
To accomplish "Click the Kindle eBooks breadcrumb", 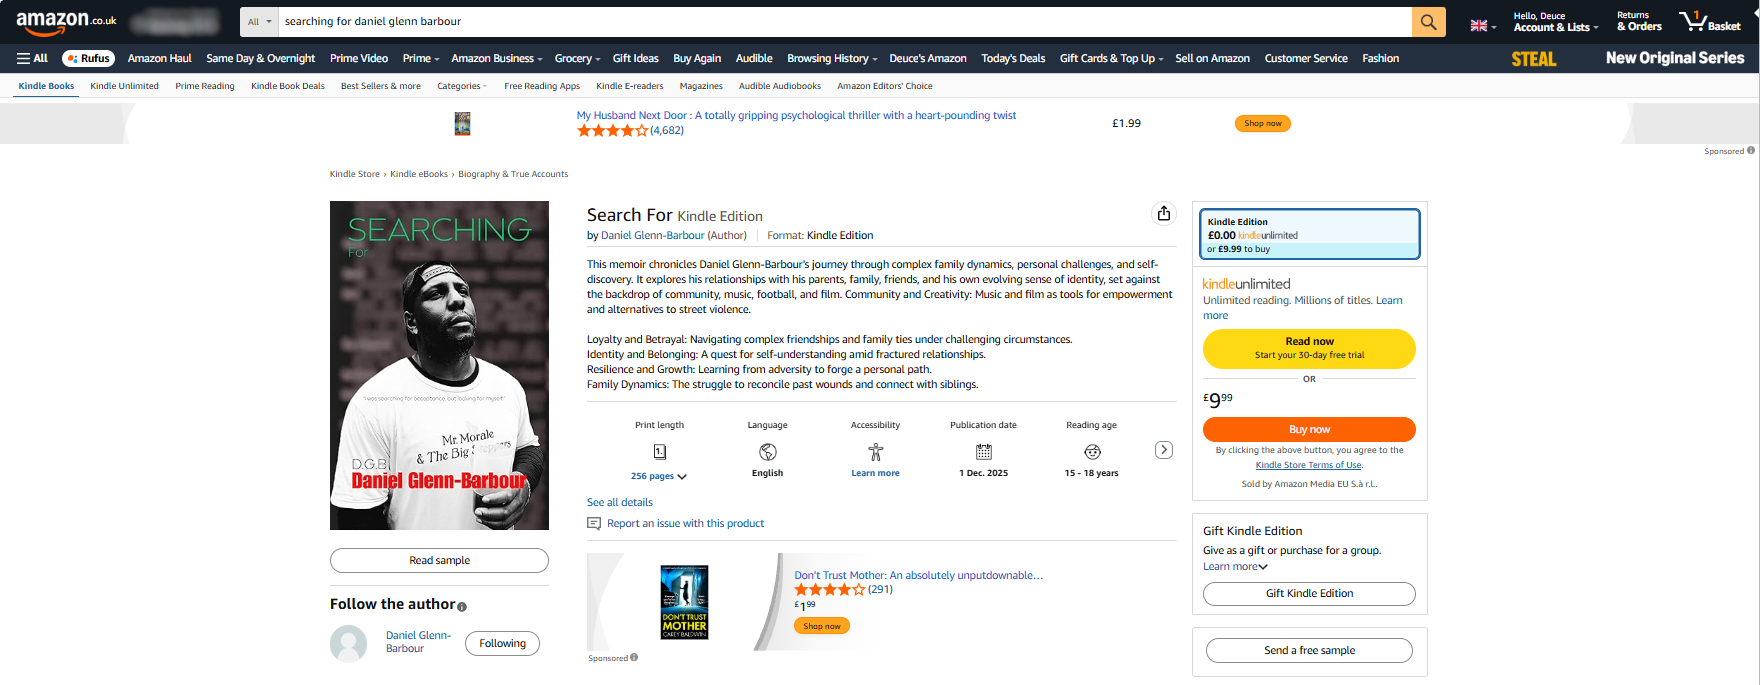I will click(x=419, y=174).
